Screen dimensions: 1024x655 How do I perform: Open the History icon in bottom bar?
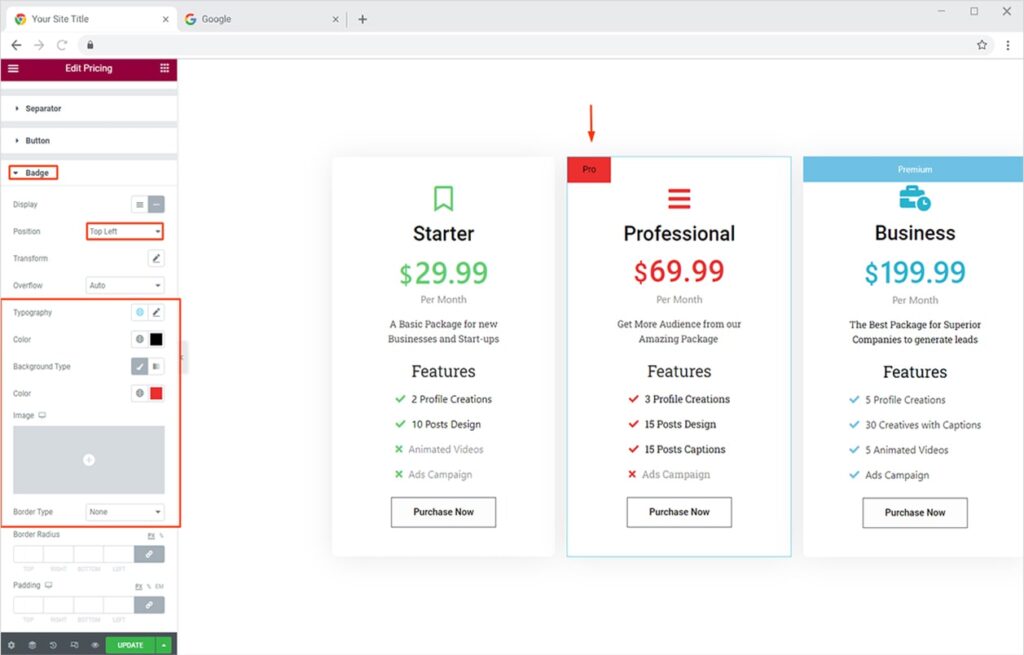53,645
